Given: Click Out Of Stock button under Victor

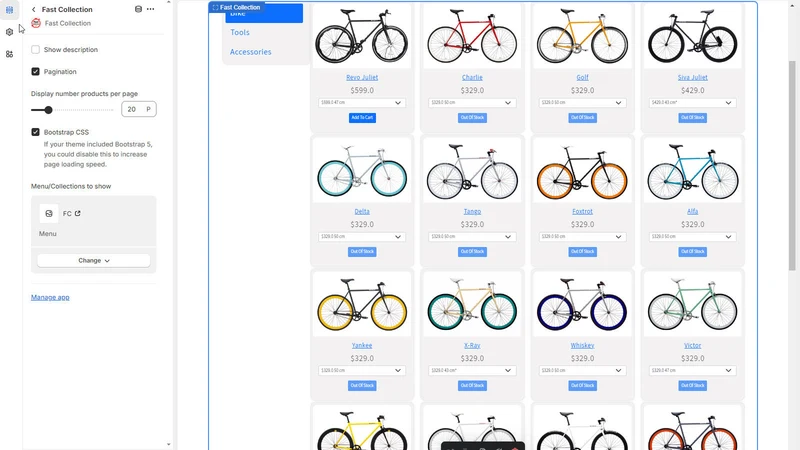Looking at the screenshot, I should pyautogui.click(x=692, y=386).
